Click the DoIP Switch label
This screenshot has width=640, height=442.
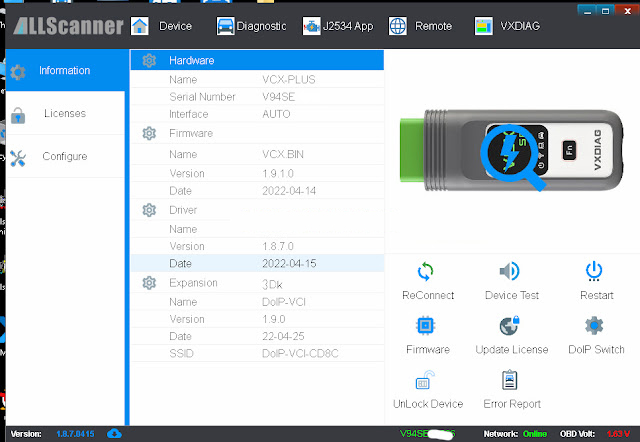(596, 349)
